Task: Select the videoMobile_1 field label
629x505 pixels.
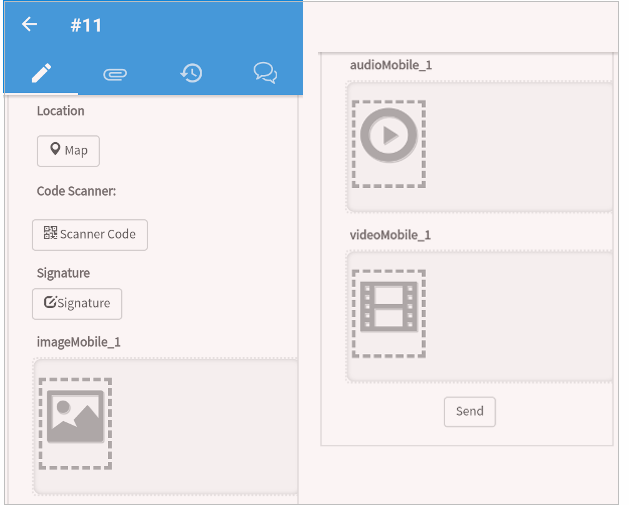Action: pyautogui.click(x=390, y=235)
